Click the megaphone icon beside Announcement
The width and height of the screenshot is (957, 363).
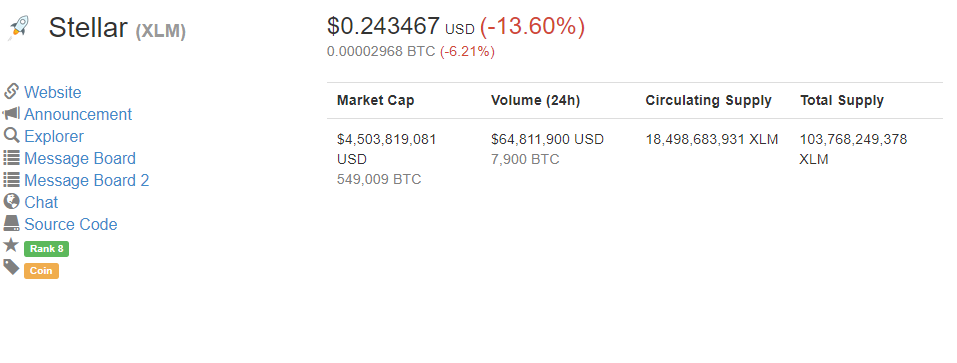[11, 113]
